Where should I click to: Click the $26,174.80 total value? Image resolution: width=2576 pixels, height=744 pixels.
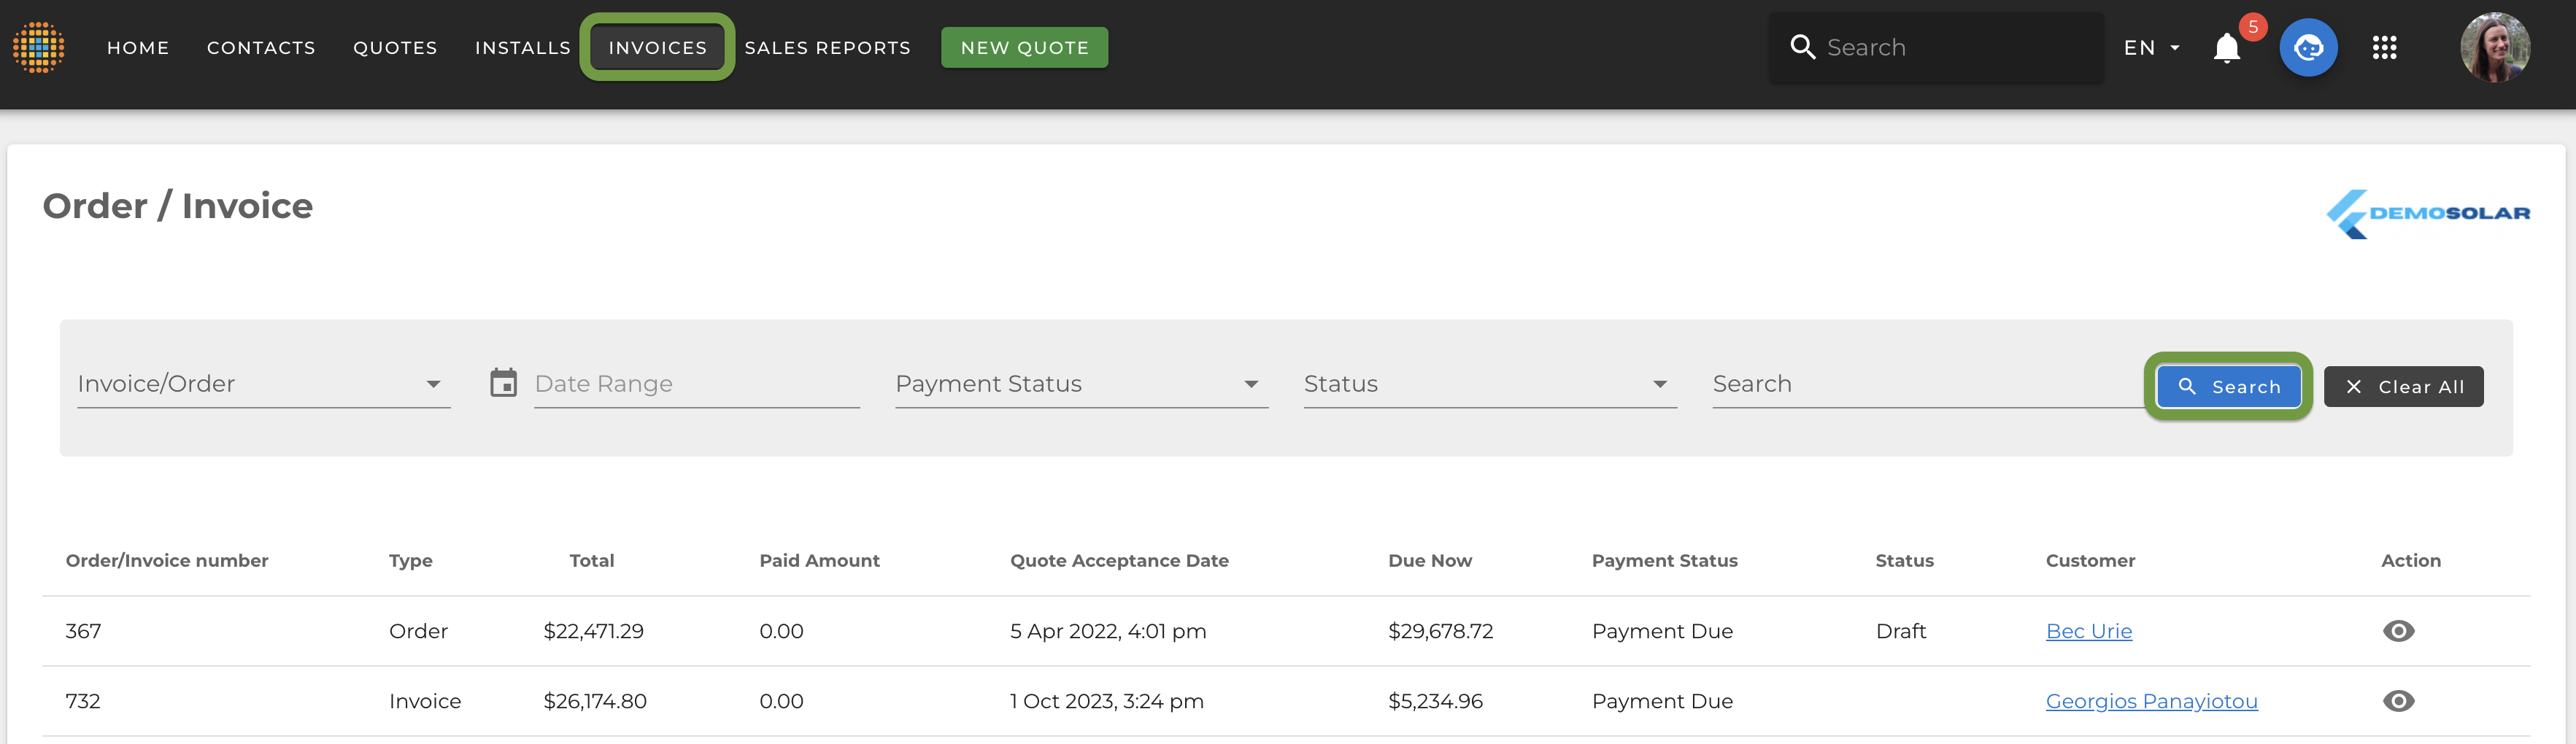(595, 701)
